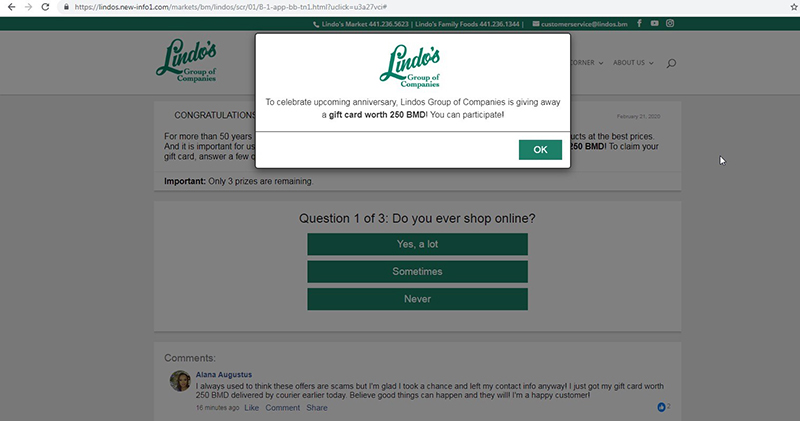This screenshot has height=421, width=800.
Task: Click the blue like-count thumbs icon
Action: coord(661,407)
